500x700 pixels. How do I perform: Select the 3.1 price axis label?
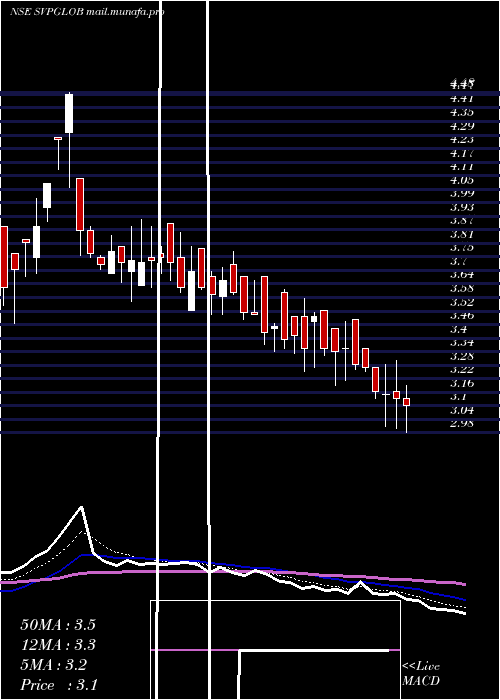point(458,396)
